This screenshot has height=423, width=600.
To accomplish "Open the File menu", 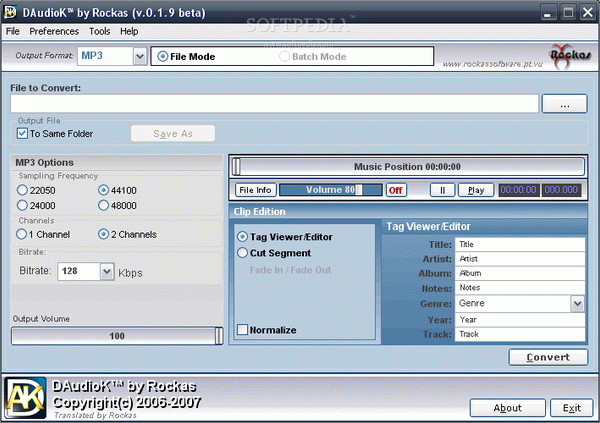I will (x=13, y=31).
